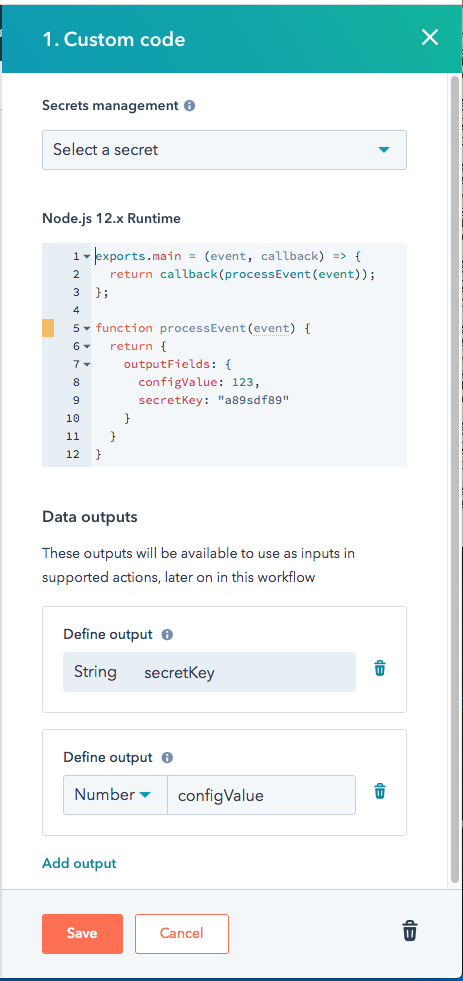The width and height of the screenshot is (463, 981).
Task: Click the string "a89sdf89" in code
Action: point(253,400)
